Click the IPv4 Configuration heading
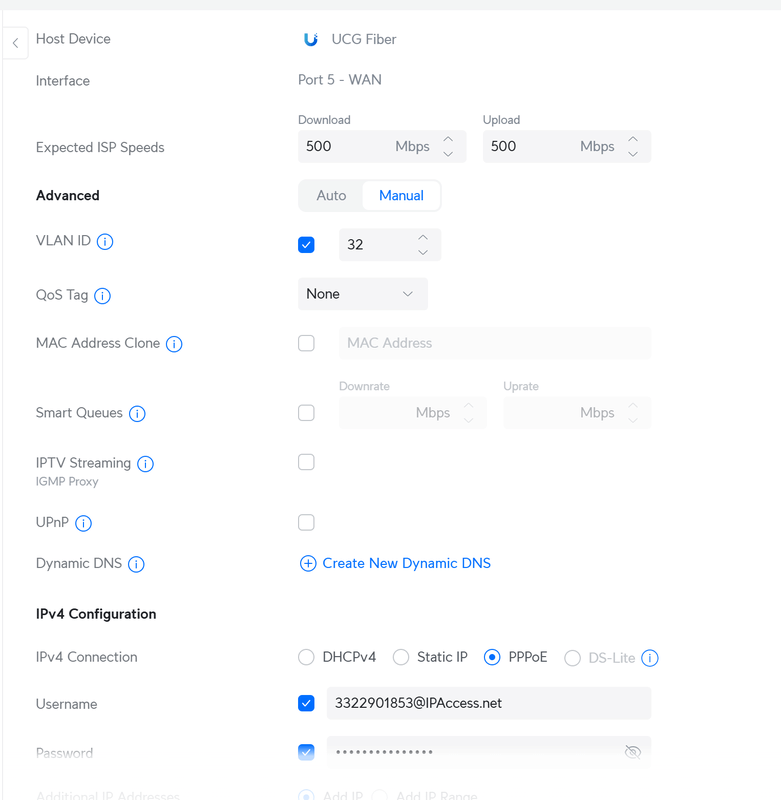781x800 pixels. 96,614
